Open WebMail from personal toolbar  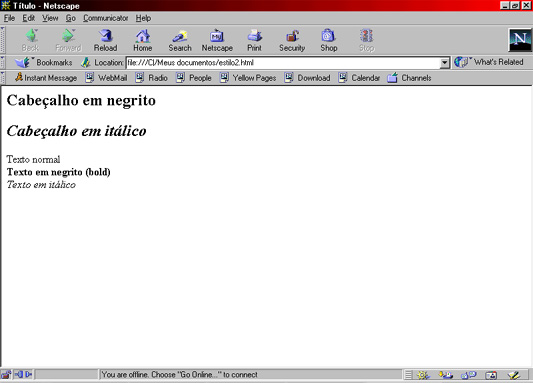click(x=106, y=78)
